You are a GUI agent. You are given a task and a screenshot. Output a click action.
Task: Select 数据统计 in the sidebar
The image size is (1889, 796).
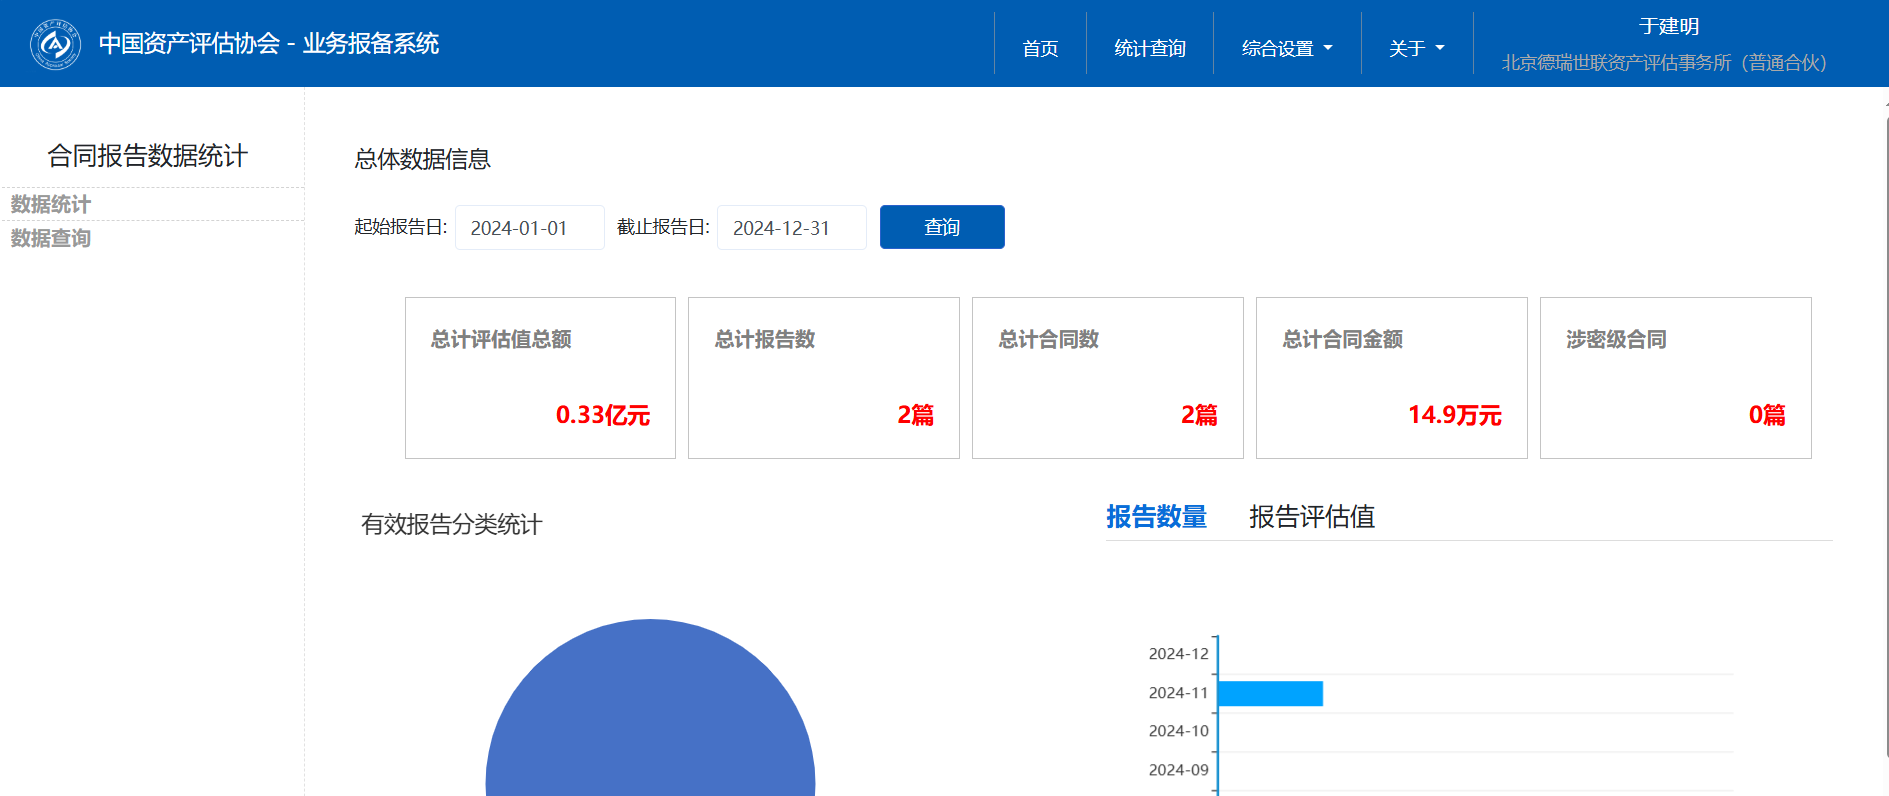point(51,204)
